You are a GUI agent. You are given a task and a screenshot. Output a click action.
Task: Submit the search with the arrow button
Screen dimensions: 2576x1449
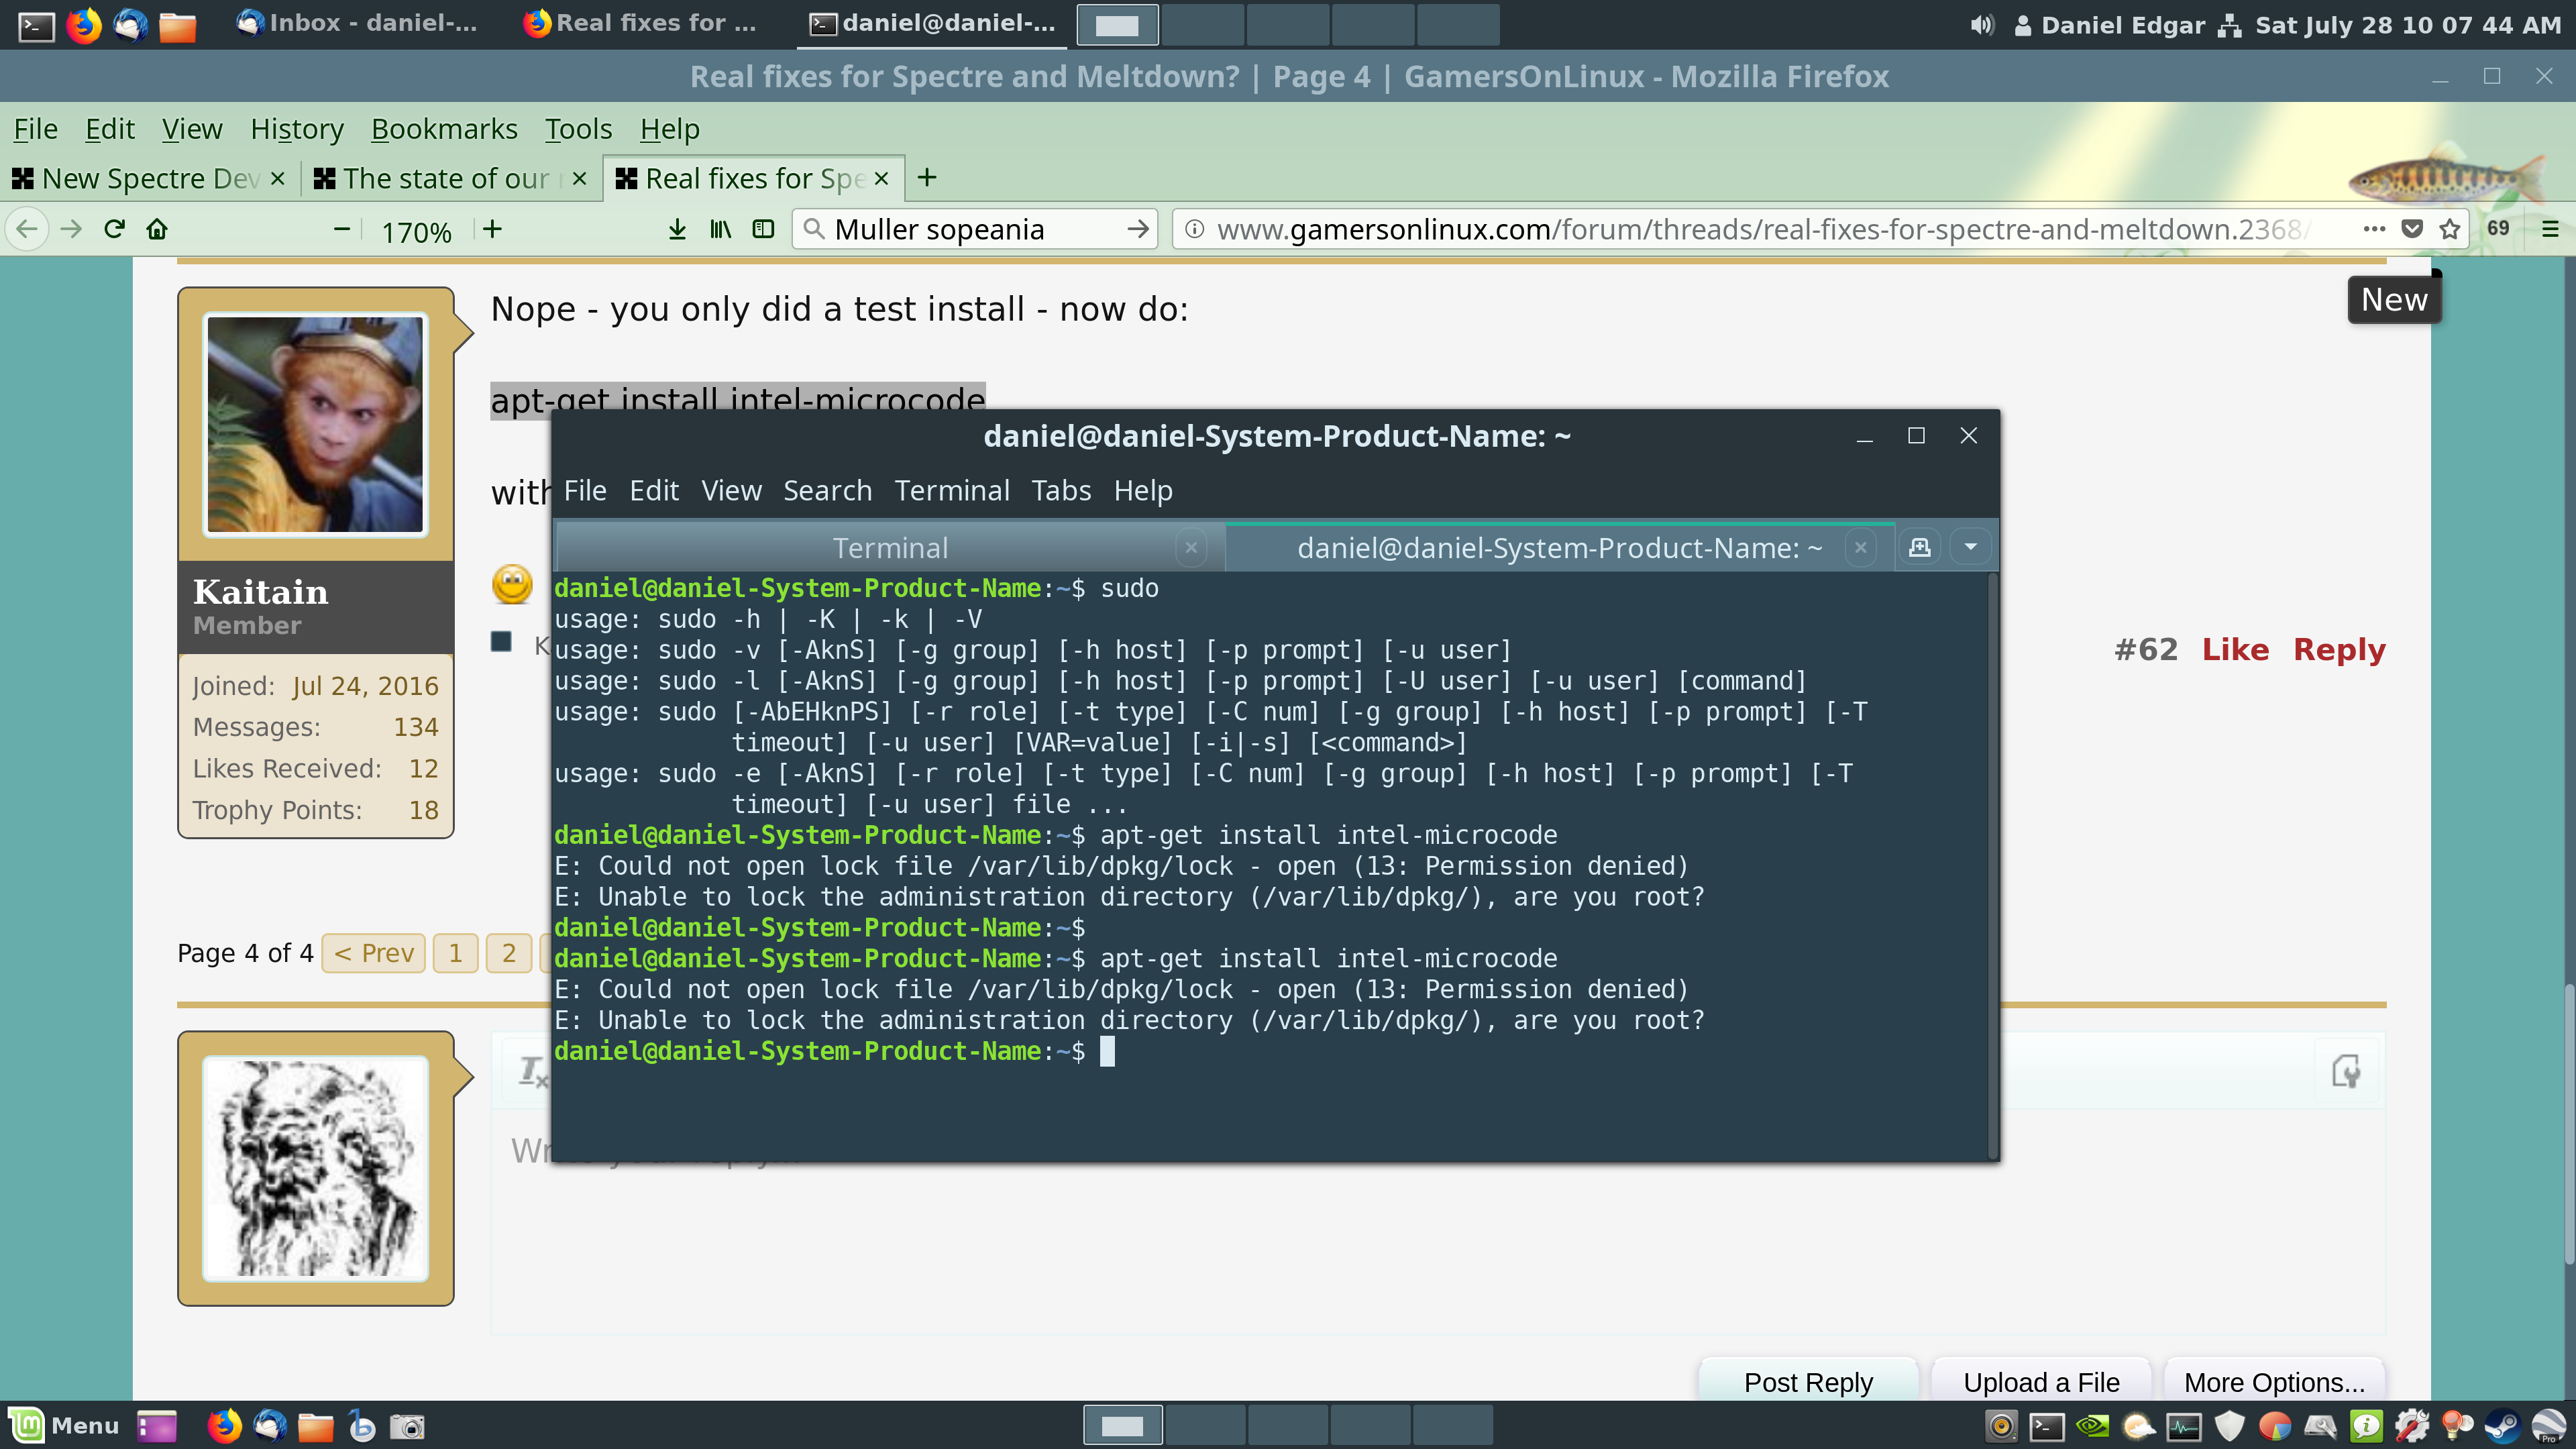pos(1137,229)
